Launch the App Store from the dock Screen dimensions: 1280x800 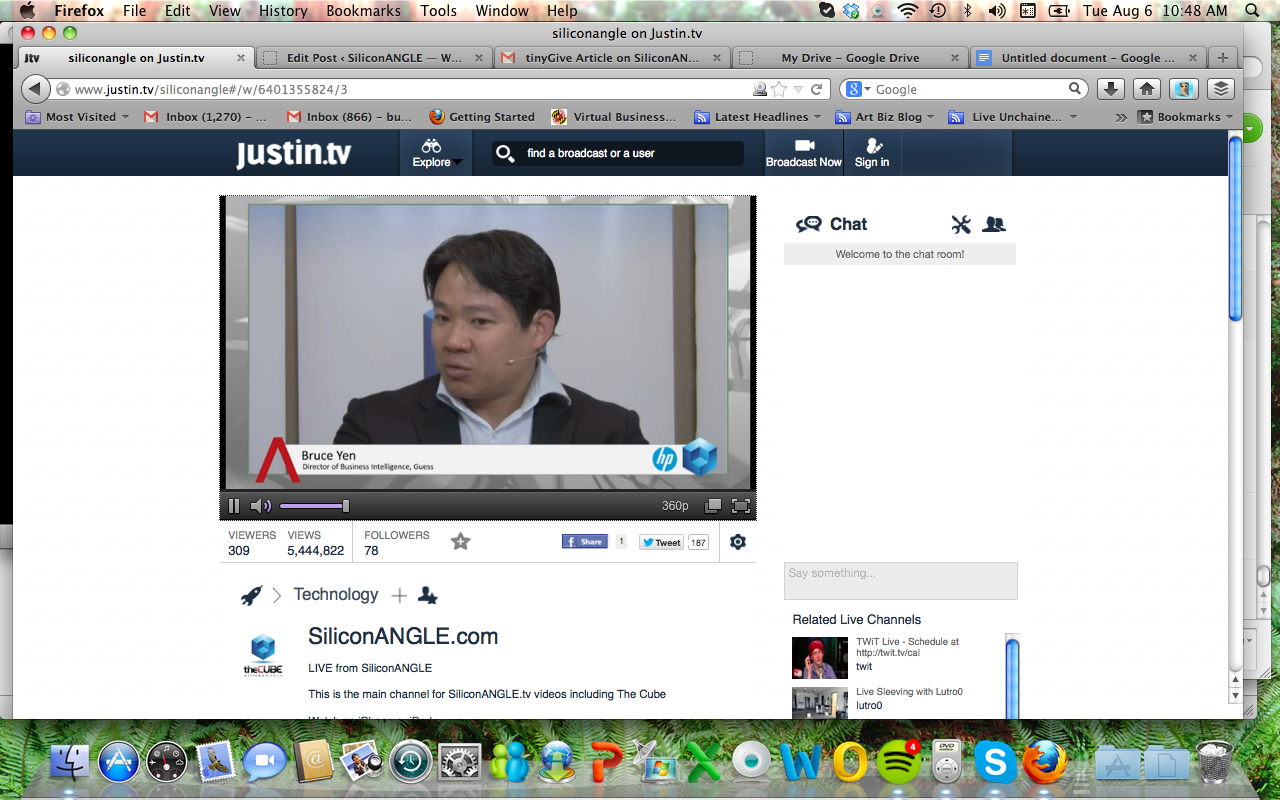tap(118, 763)
